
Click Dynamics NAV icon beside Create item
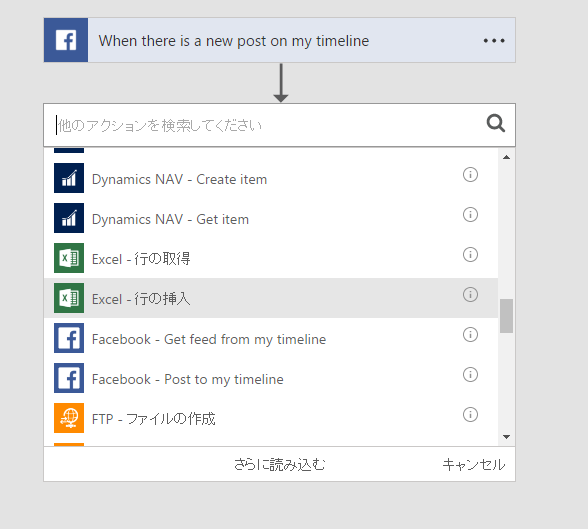pos(69,178)
